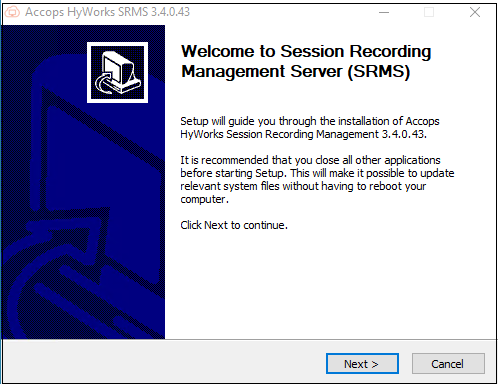Click the word "computer." in recommendation text
498x384 pixels.
(x=205, y=199)
